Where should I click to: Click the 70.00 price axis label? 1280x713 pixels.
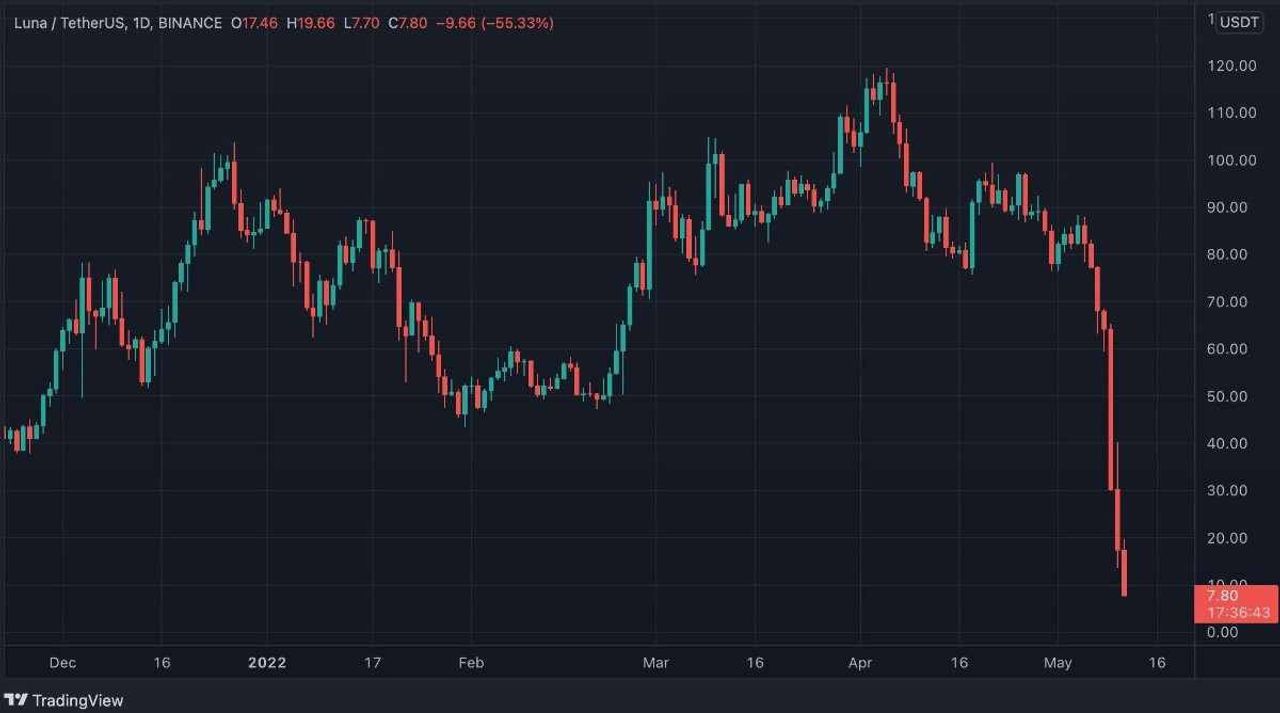tap(1228, 302)
